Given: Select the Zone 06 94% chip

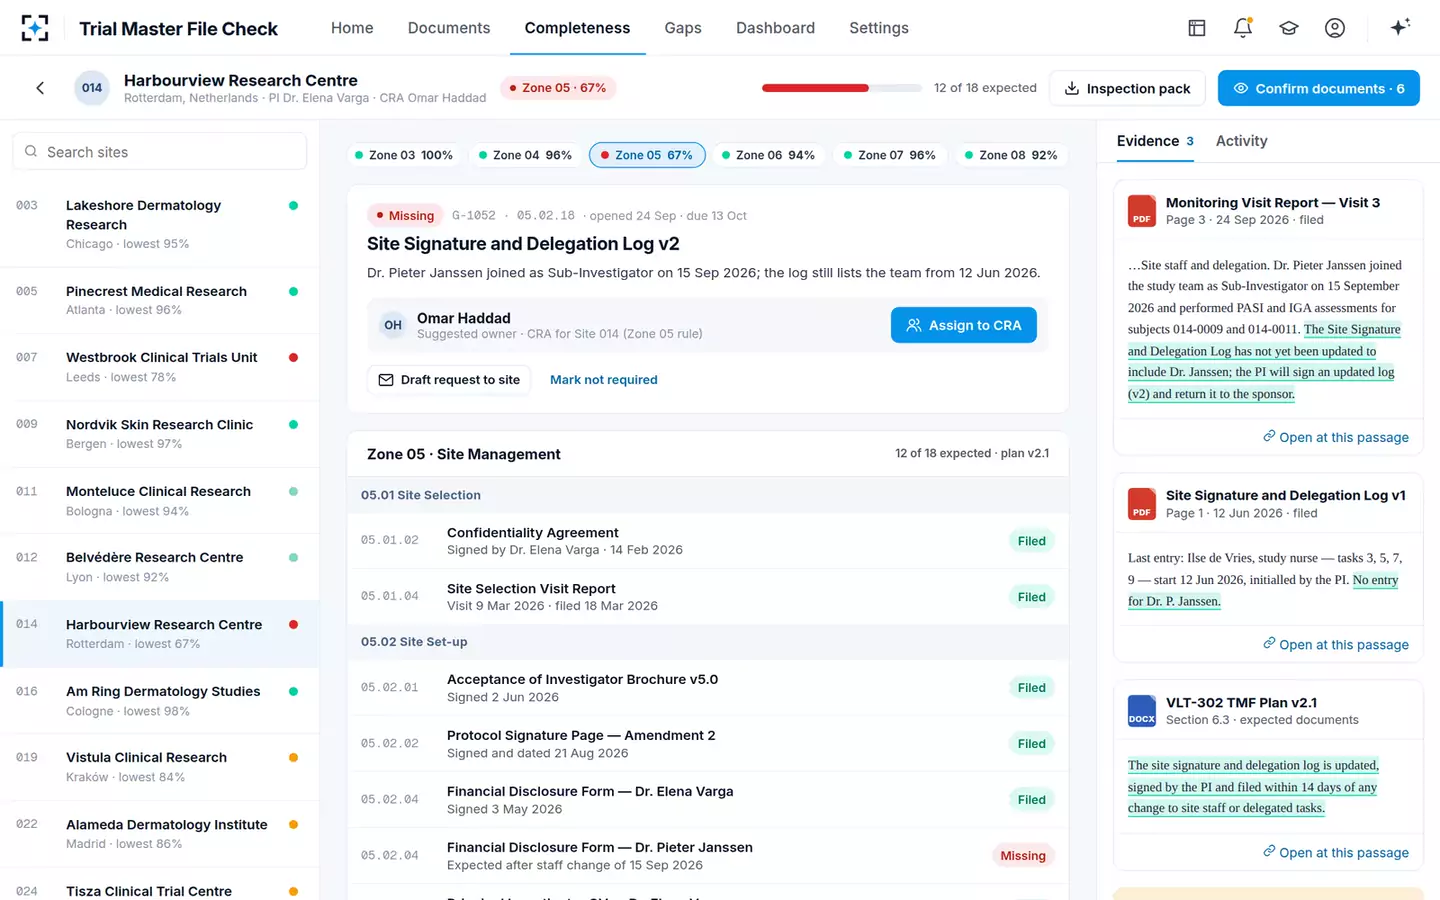Looking at the screenshot, I should (x=768, y=155).
